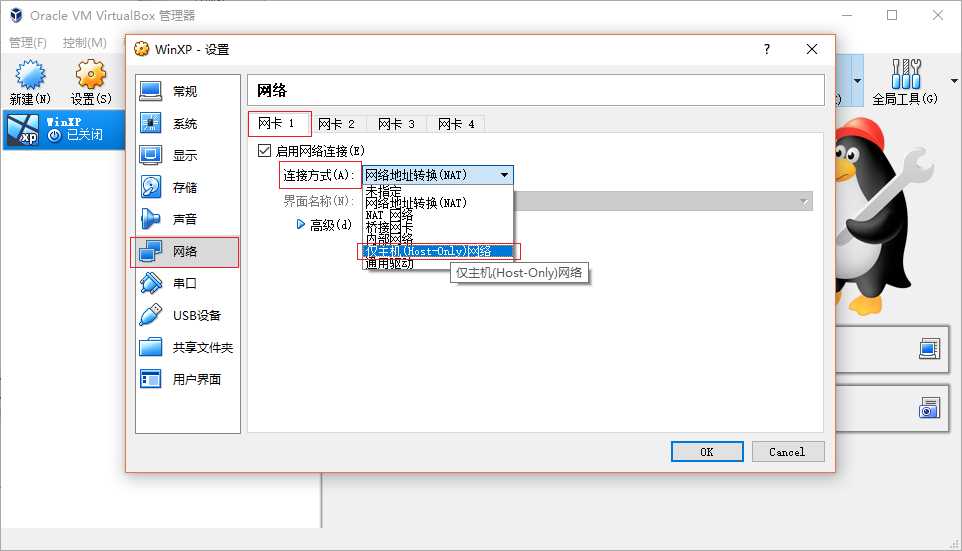Viewport: 962px width, 551px height.
Task: Open the 显示 (Display) settings category
Action: (x=187, y=155)
